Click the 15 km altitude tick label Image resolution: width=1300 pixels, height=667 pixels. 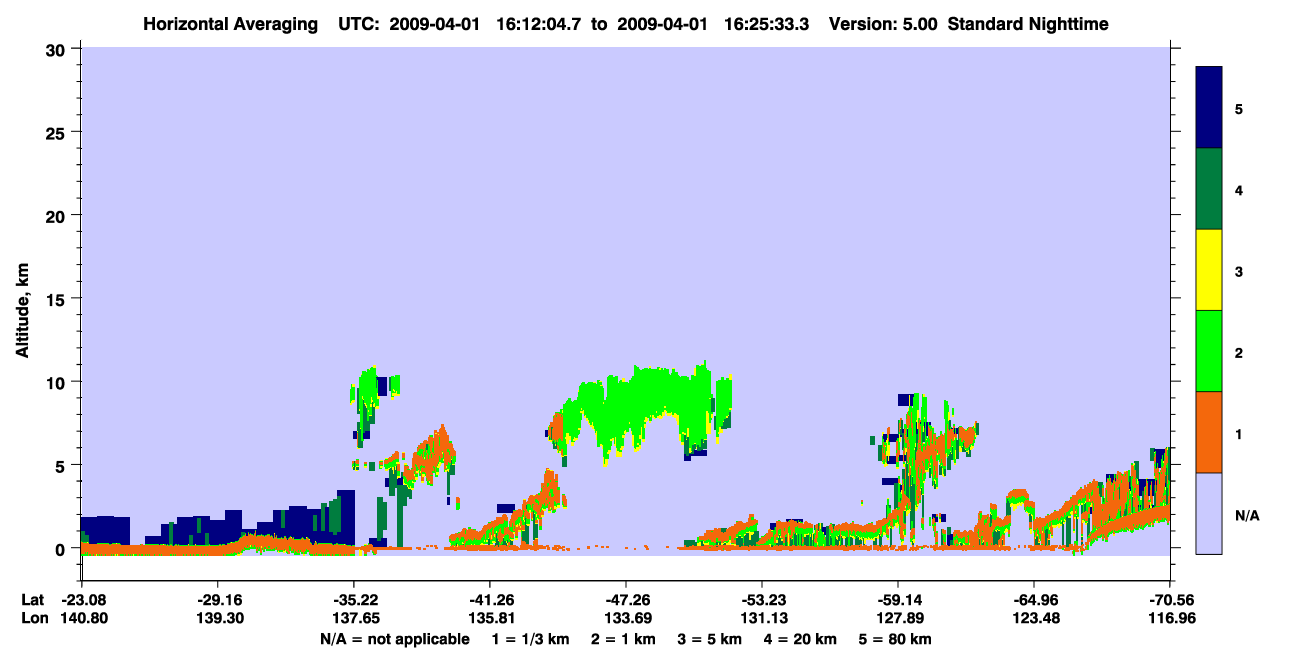(57, 299)
